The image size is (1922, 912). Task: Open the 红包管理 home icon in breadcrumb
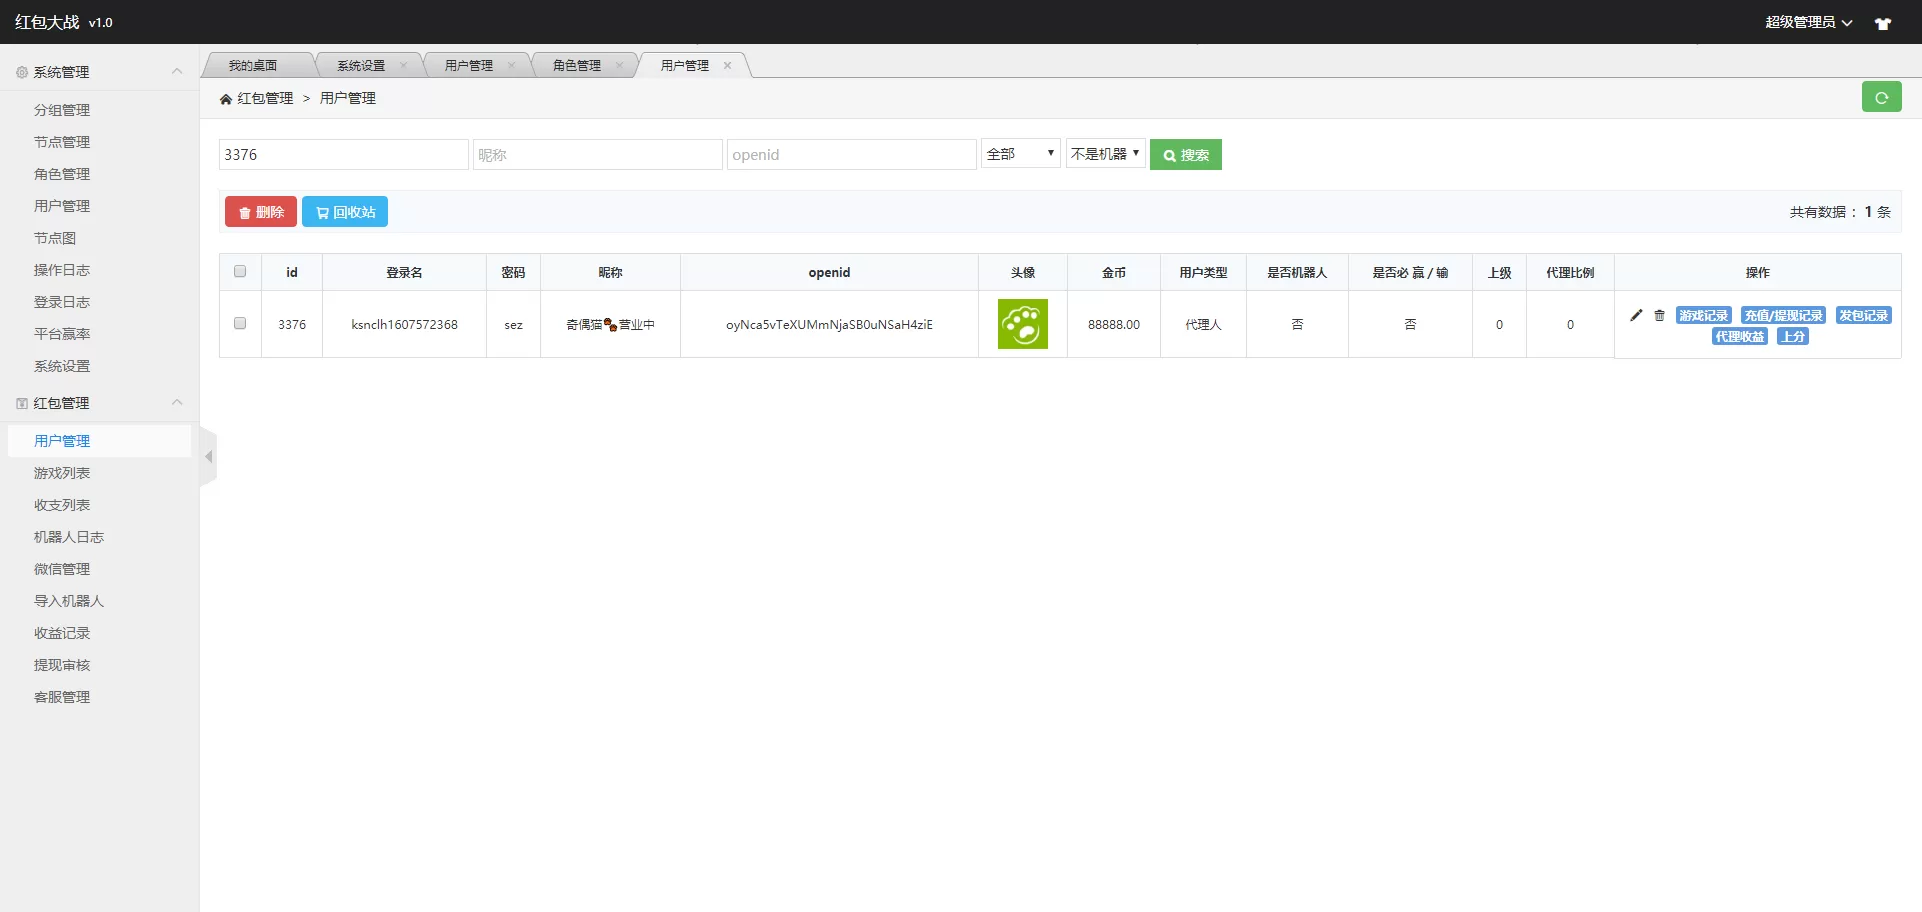click(226, 97)
